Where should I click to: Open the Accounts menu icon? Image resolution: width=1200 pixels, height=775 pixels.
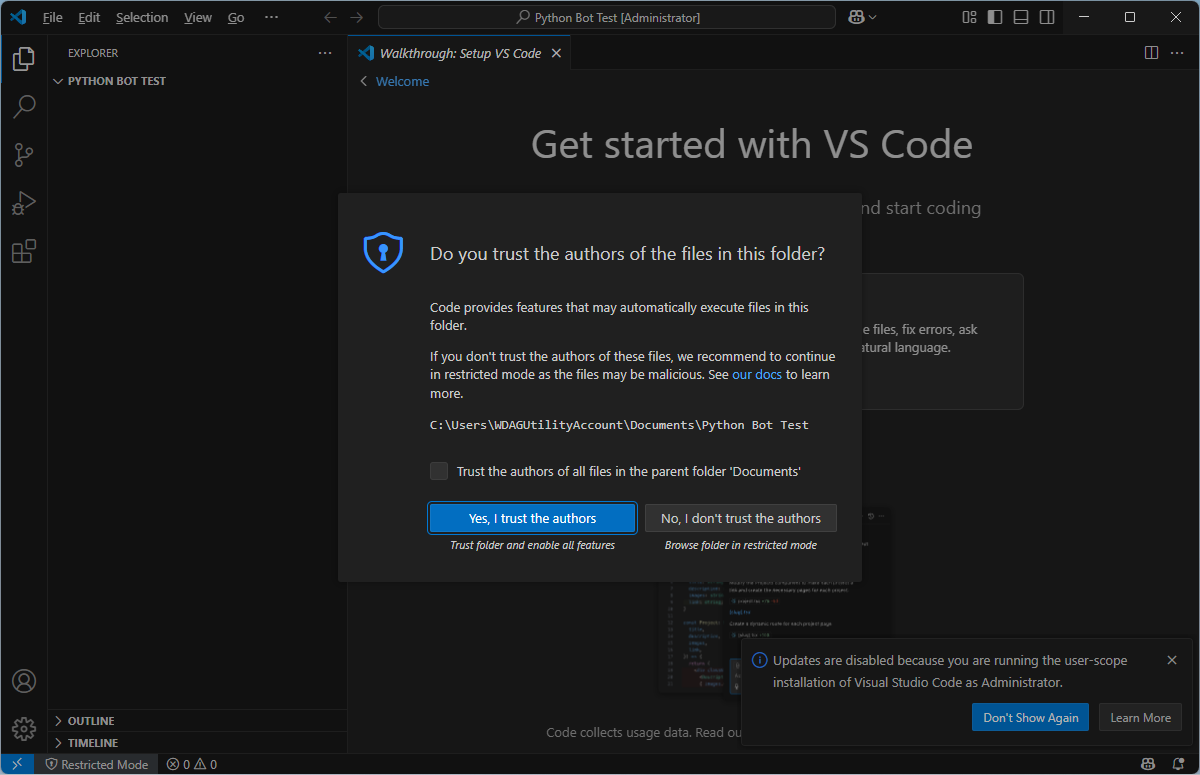pyautogui.click(x=24, y=681)
